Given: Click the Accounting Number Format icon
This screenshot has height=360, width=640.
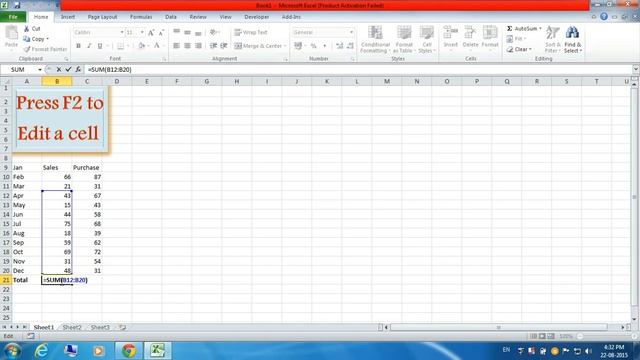Looking at the screenshot, I should click(298, 46).
